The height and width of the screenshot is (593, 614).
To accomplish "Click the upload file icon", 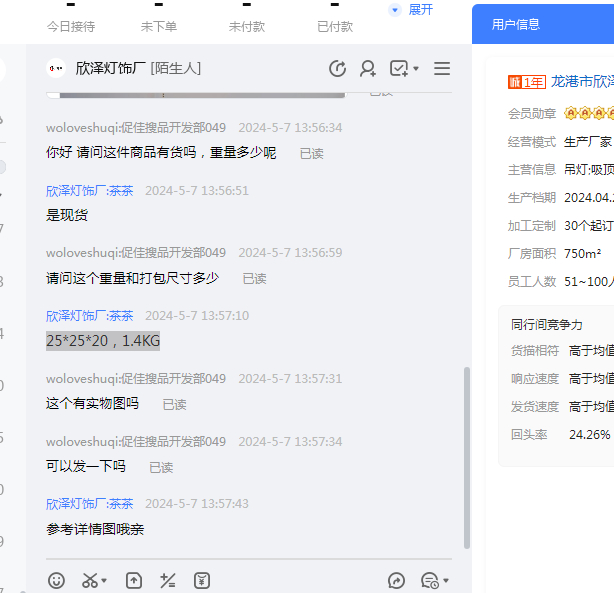I will [134, 580].
